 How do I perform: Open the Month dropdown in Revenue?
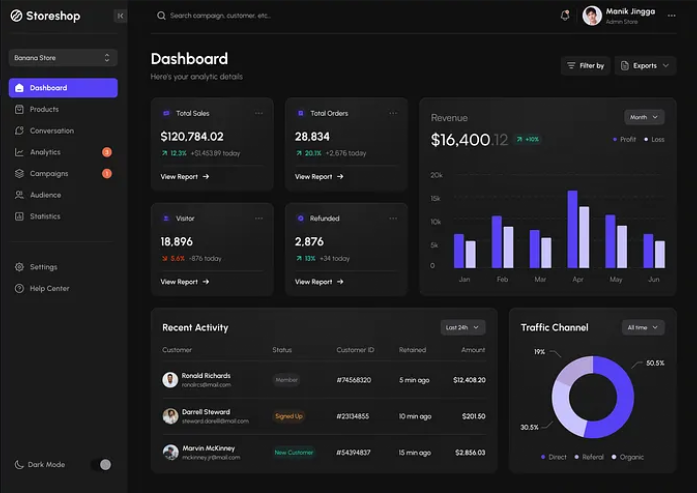pos(644,117)
